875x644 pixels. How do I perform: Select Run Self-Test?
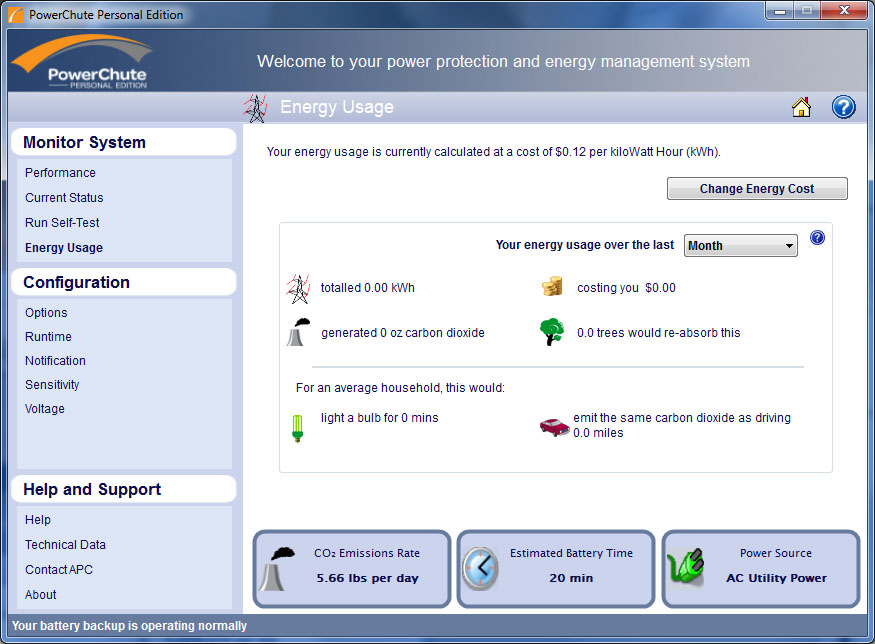(x=62, y=223)
